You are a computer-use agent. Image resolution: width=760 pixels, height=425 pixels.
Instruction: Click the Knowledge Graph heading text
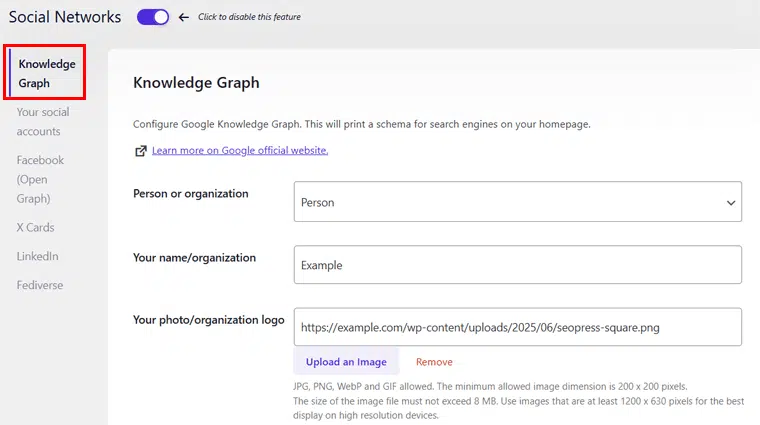tap(196, 83)
